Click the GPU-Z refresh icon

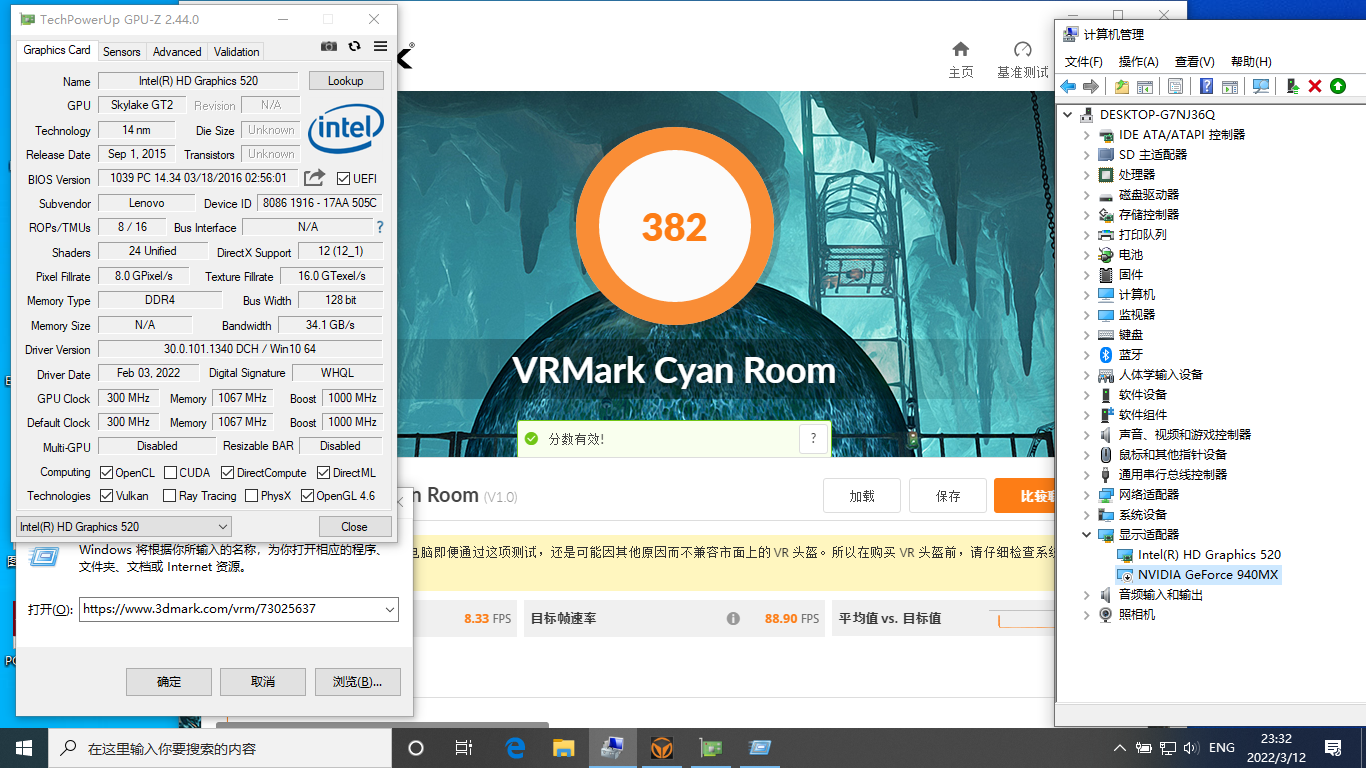click(354, 46)
